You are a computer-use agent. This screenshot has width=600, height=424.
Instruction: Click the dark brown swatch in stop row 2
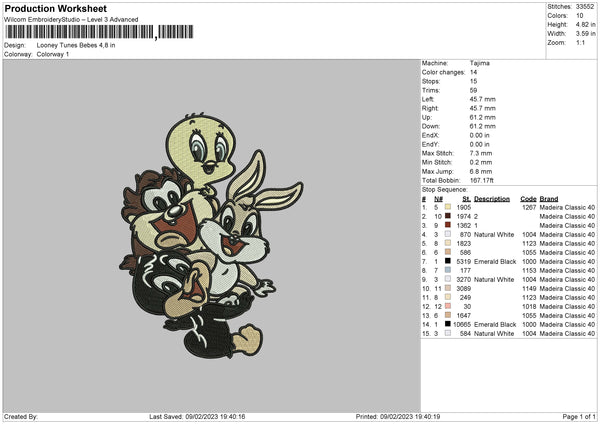coord(448,216)
